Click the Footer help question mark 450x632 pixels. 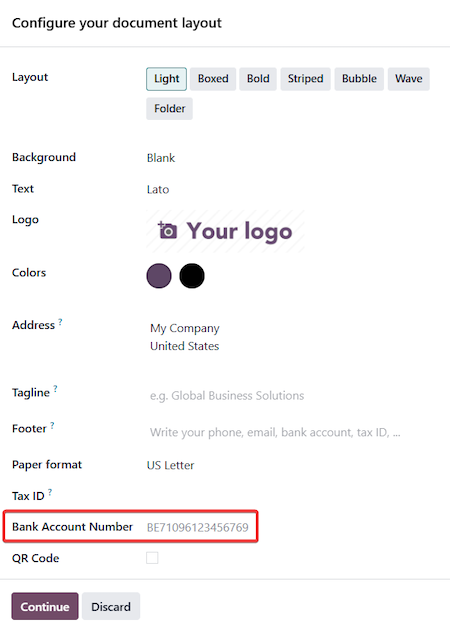pos(52,425)
